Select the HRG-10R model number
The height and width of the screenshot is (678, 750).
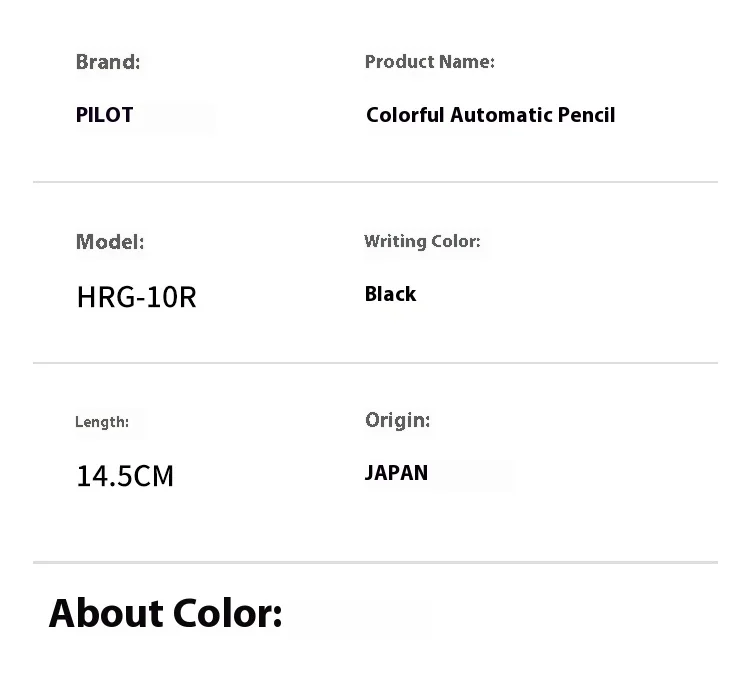coord(136,297)
